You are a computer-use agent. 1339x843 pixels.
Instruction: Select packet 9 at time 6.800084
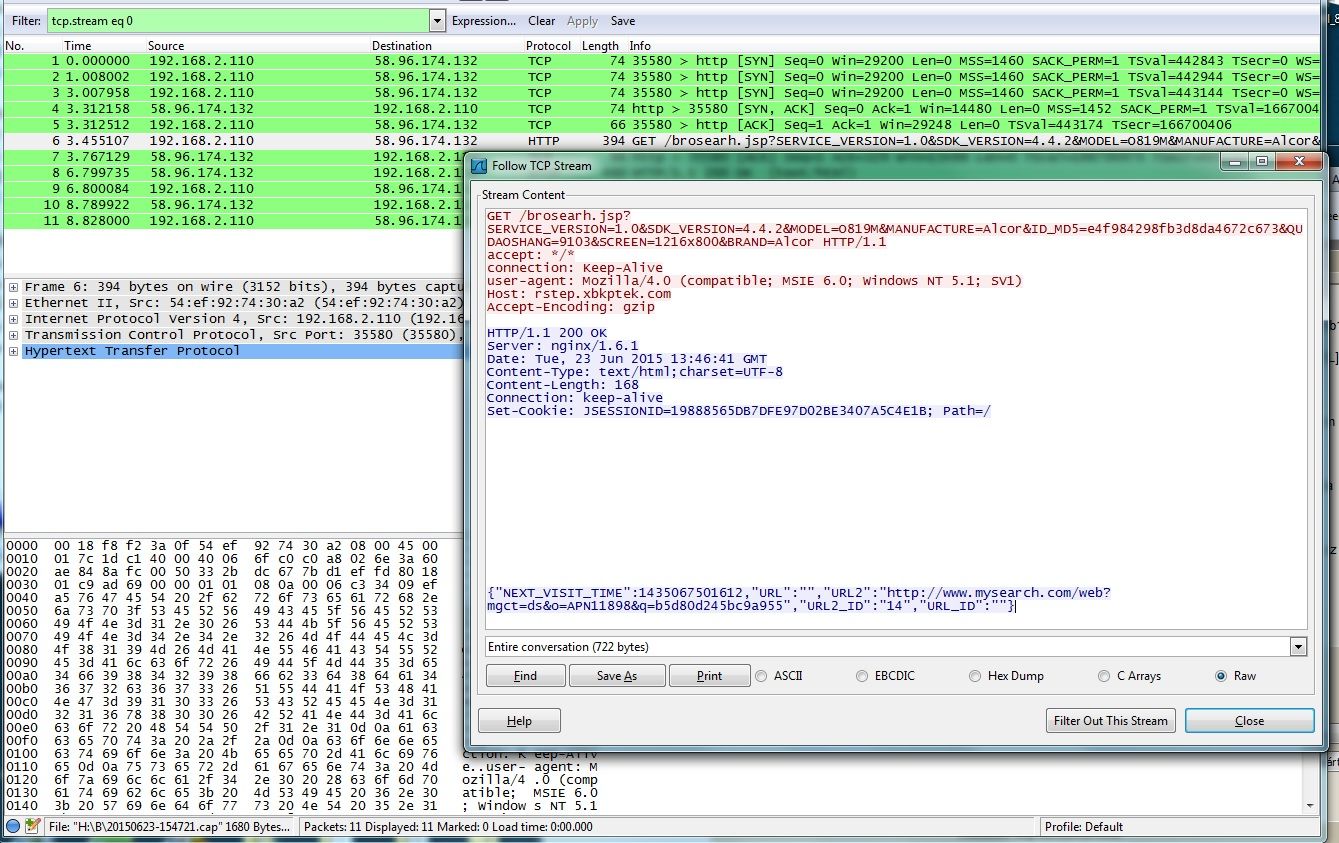235,189
